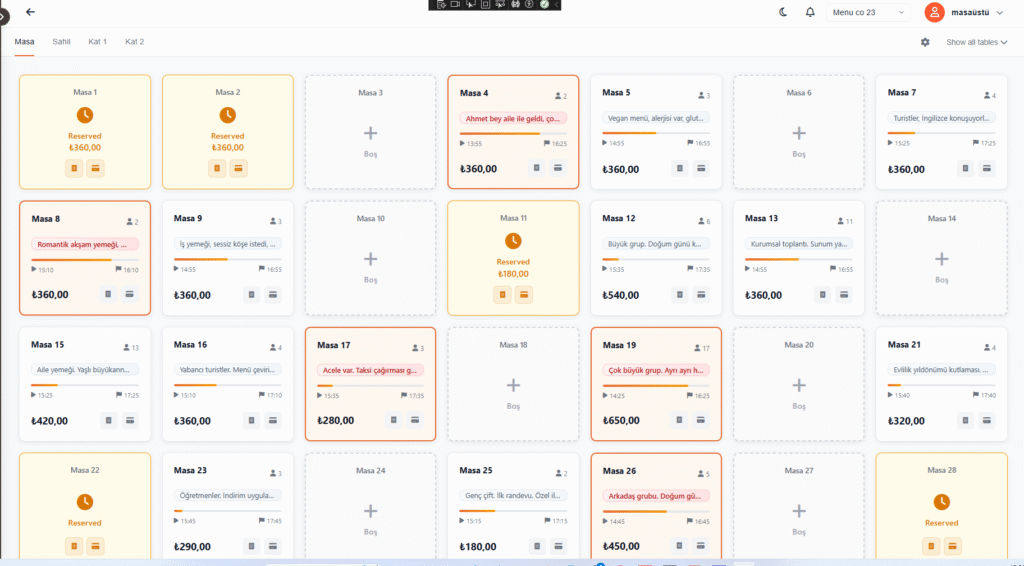The image size is (1024, 566).
Task: Click the receipt icon on Masa 11
Action: [502, 294]
